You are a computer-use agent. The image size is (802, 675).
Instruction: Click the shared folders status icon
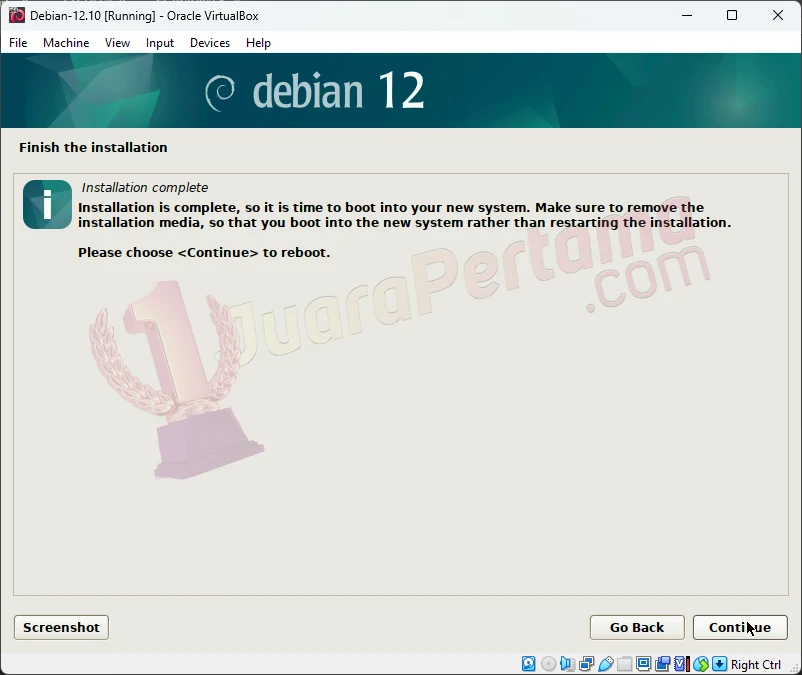coord(626,663)
